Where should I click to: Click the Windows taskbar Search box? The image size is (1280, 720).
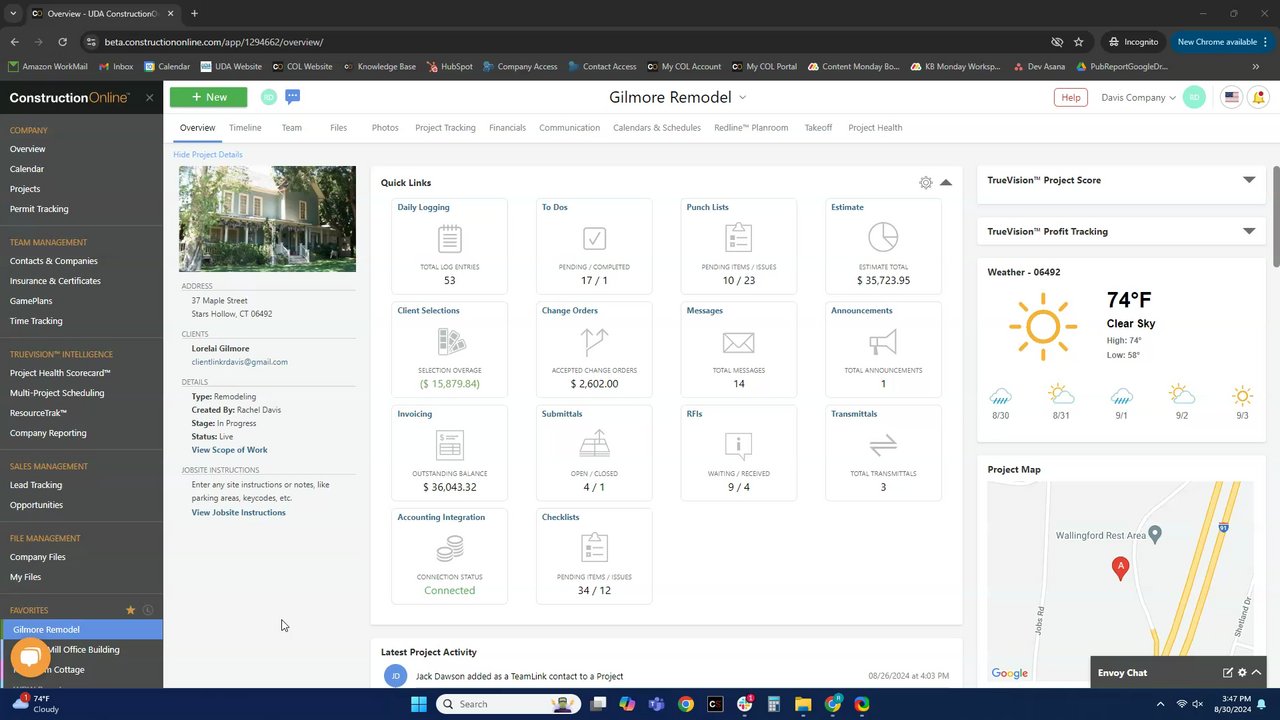[x=507, y=704]
